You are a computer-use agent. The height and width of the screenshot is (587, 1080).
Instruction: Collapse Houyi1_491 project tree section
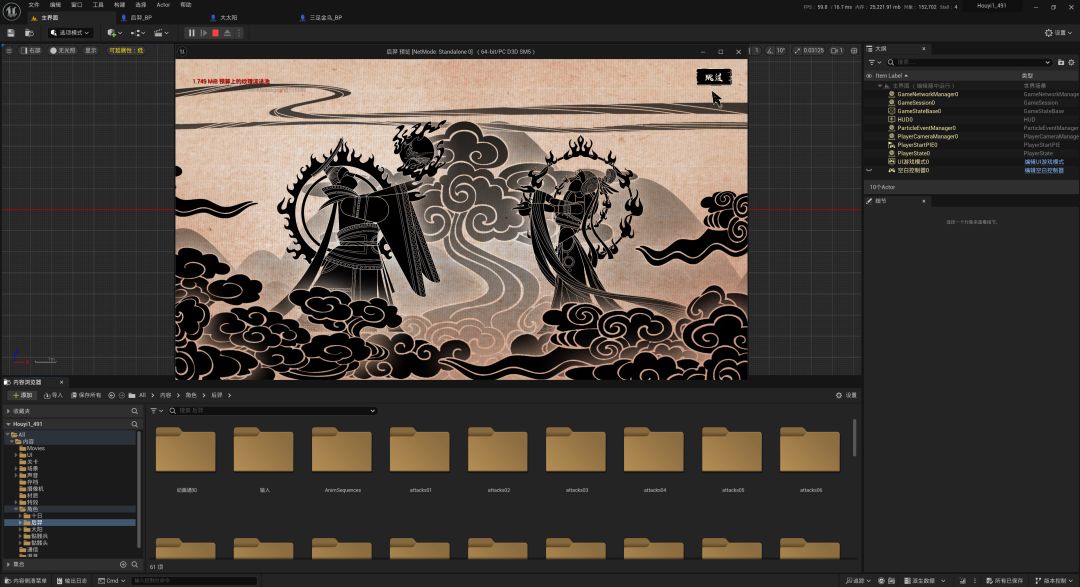point(8,424)
